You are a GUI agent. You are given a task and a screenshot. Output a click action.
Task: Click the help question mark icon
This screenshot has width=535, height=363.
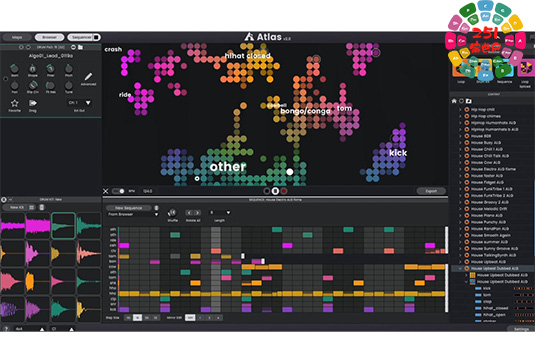click(x=6, y=329)
